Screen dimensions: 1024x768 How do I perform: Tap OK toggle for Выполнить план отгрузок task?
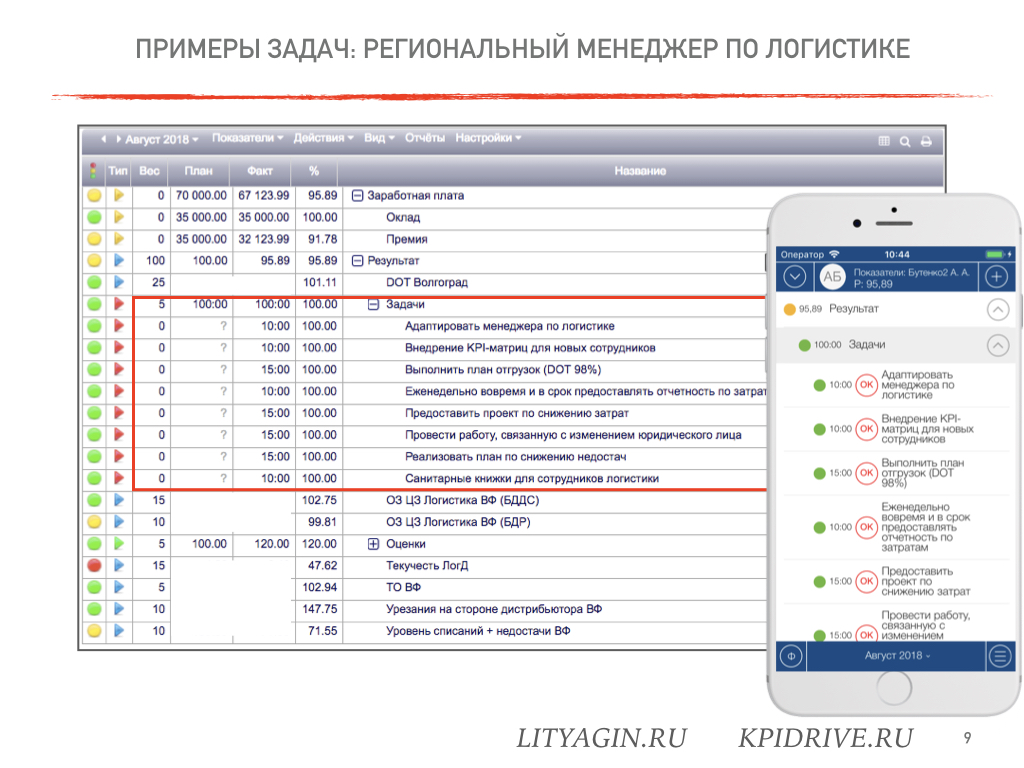coord(867,473)
